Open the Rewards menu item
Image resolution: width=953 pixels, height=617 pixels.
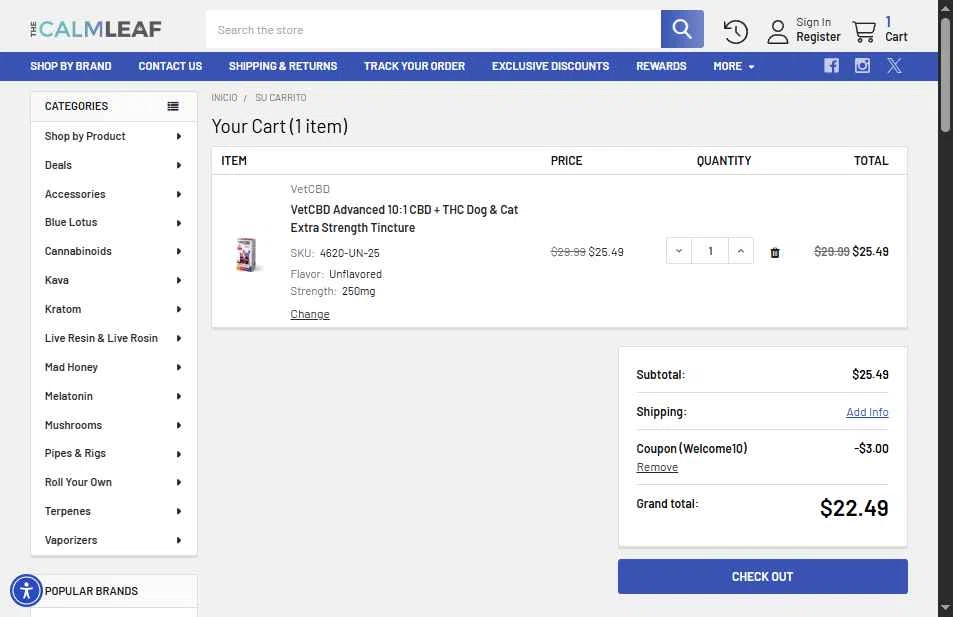click(x=661, y=66)
